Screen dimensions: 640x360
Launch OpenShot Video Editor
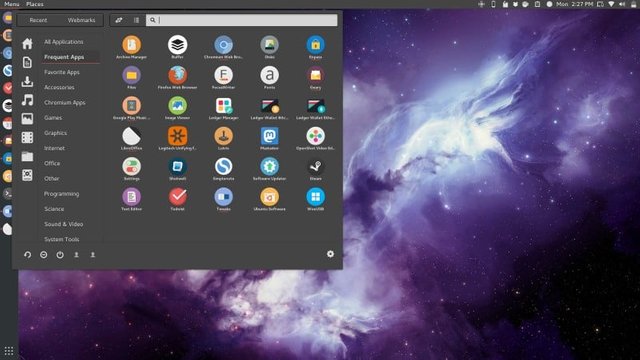coord(316,136)
